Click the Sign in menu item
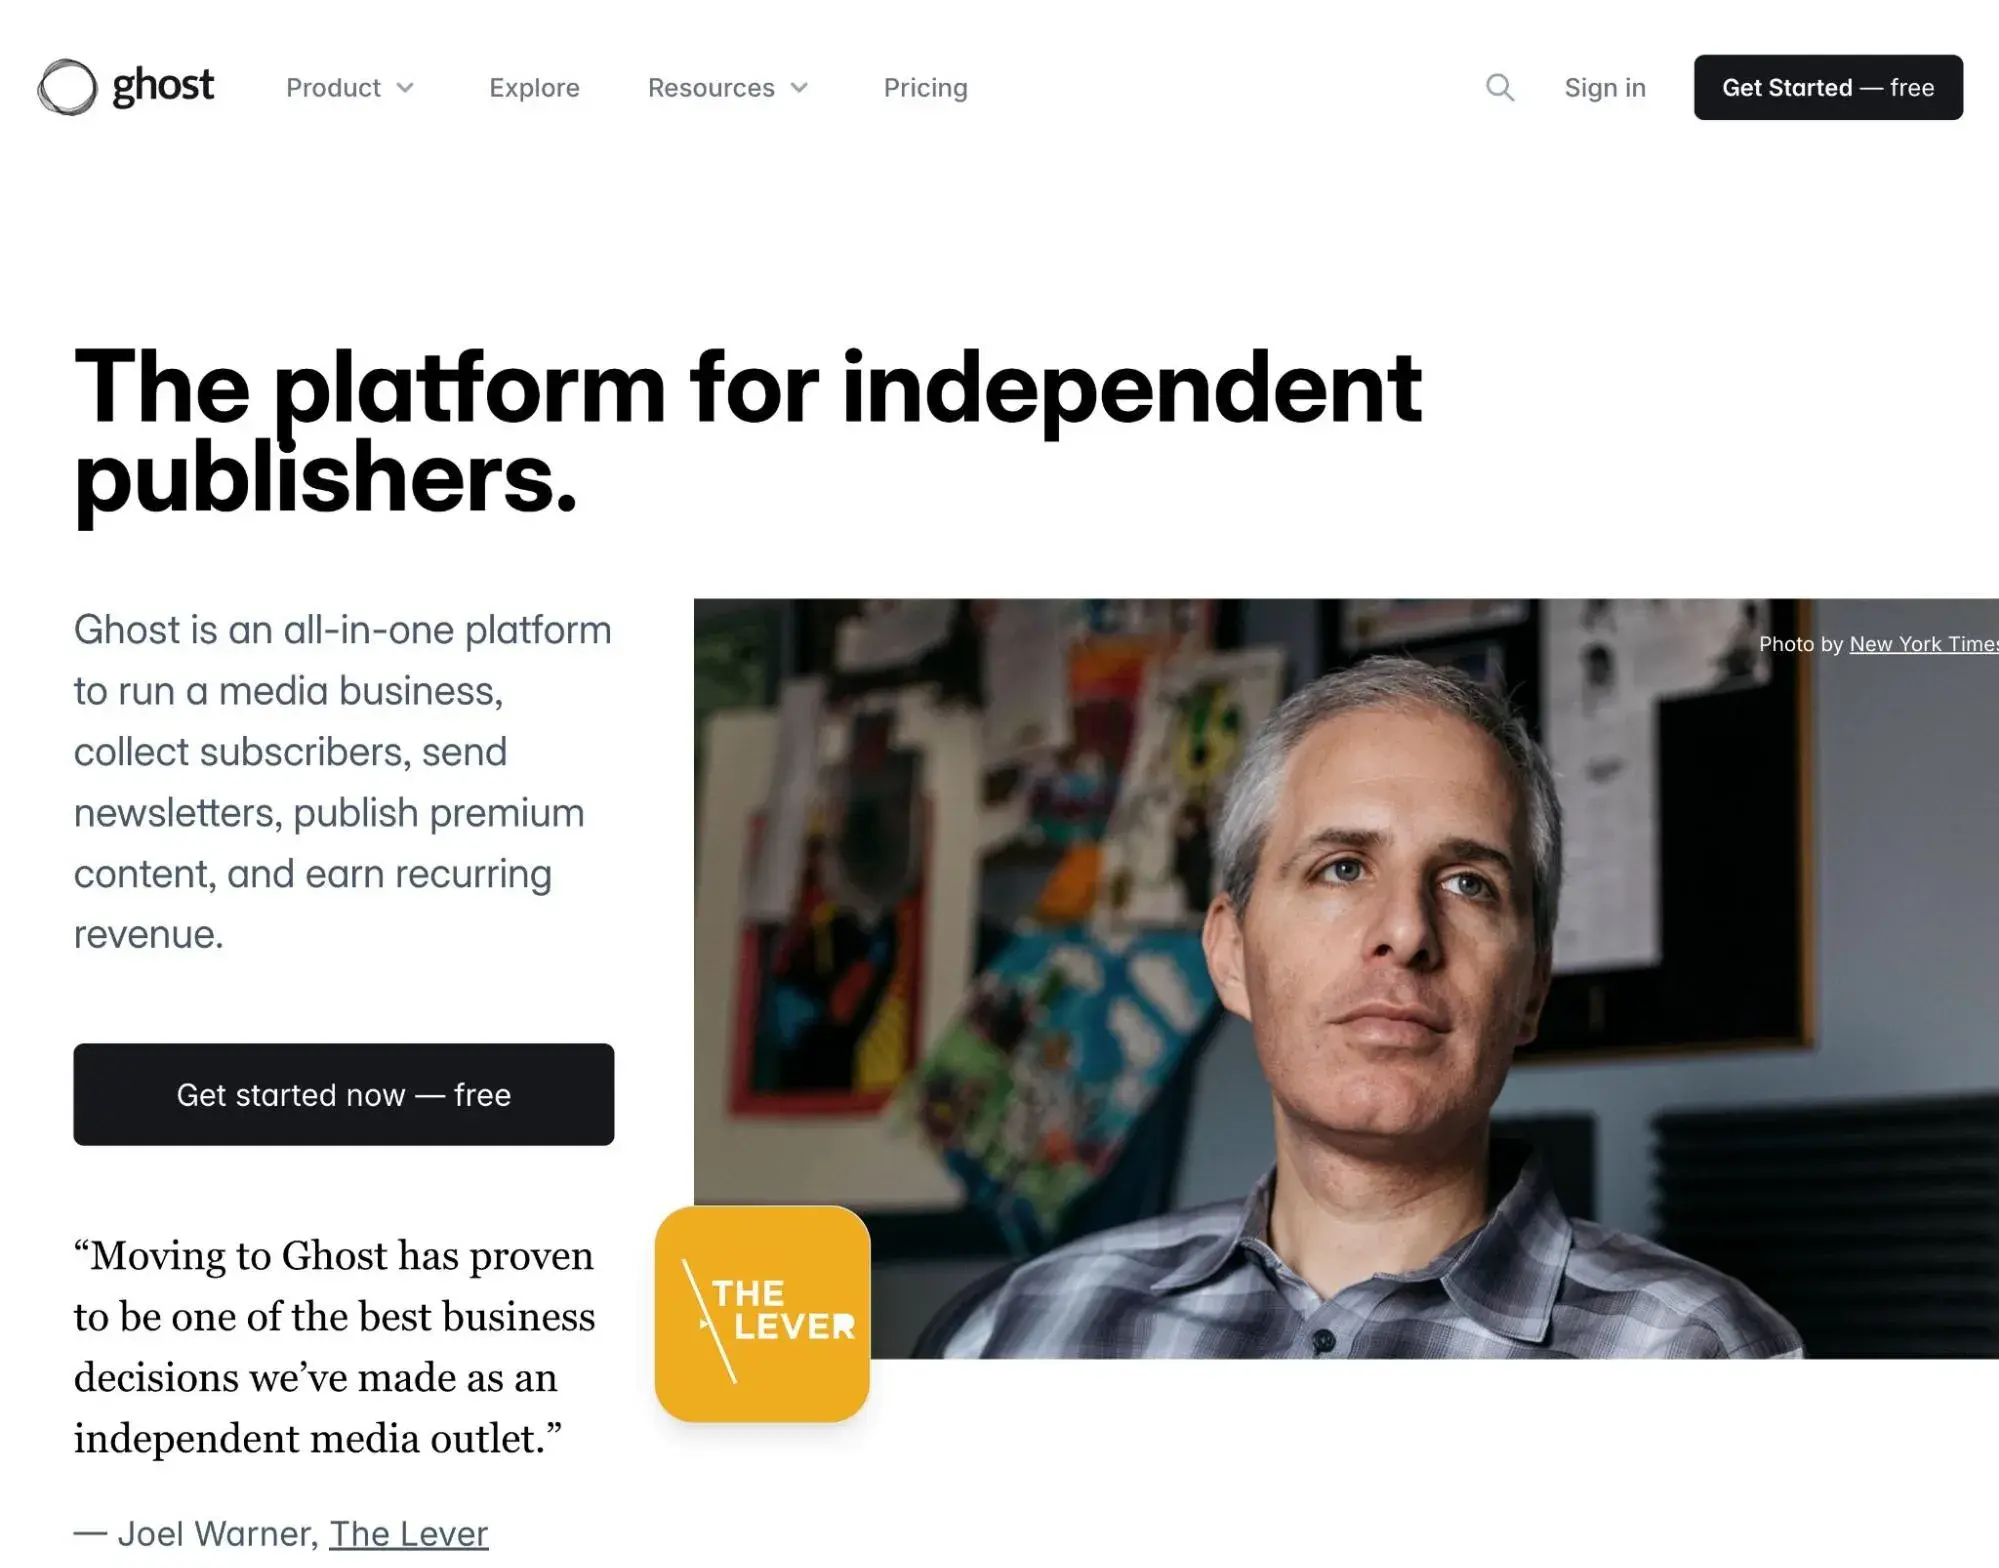This screenshot has height=1568, width=1999. coord(1605,88)
